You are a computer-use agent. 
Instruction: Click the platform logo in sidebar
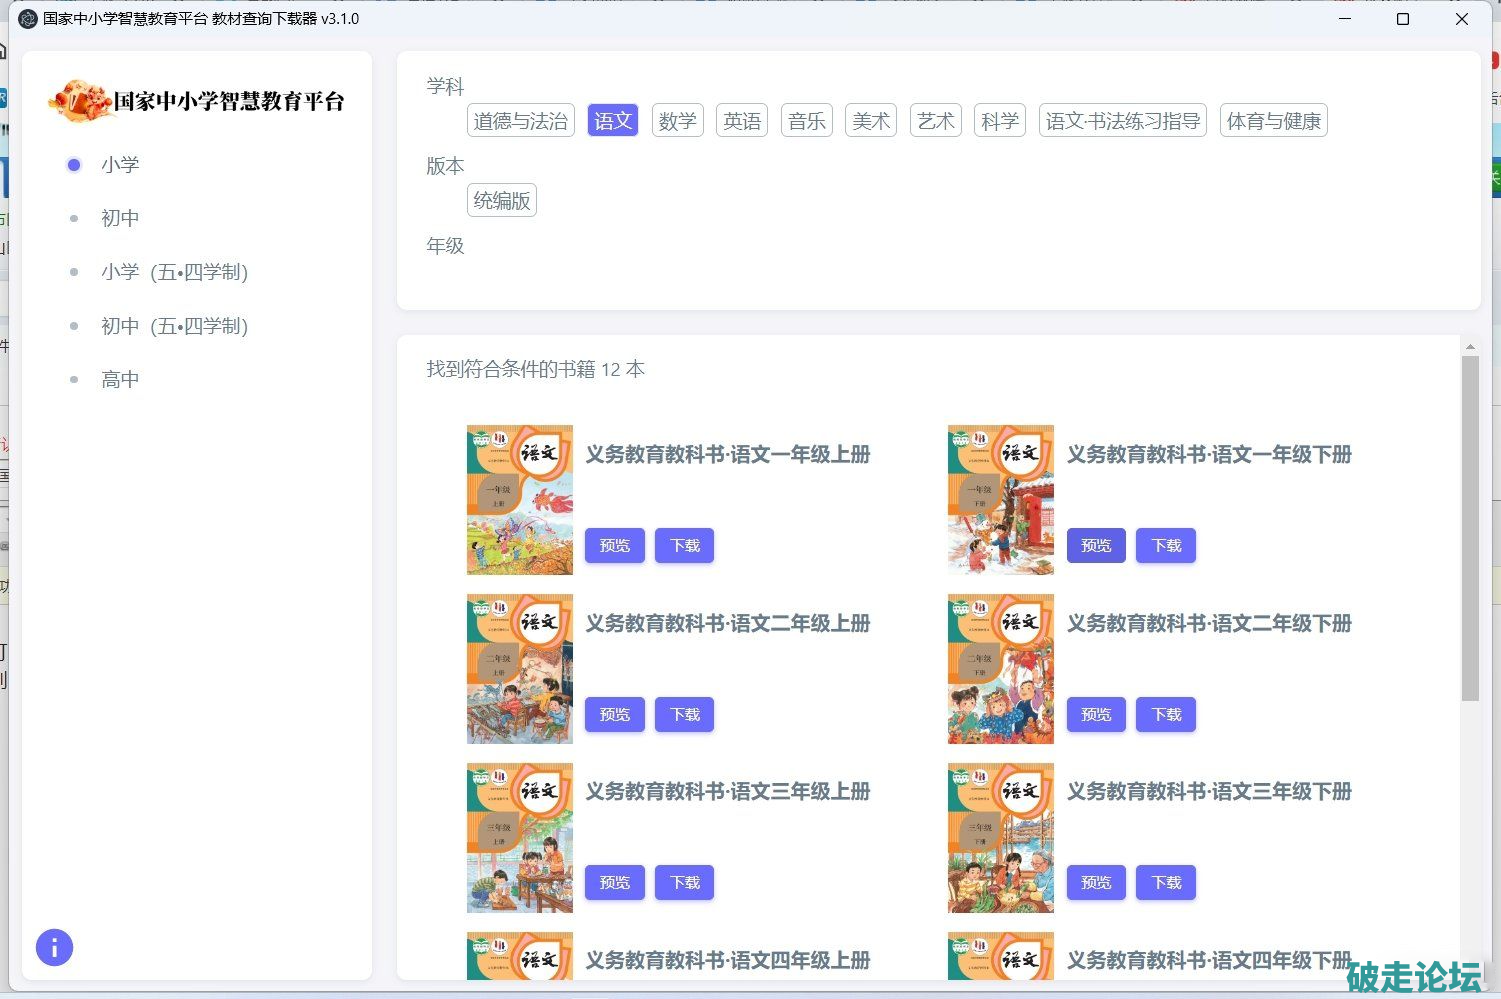coord(196,101)
